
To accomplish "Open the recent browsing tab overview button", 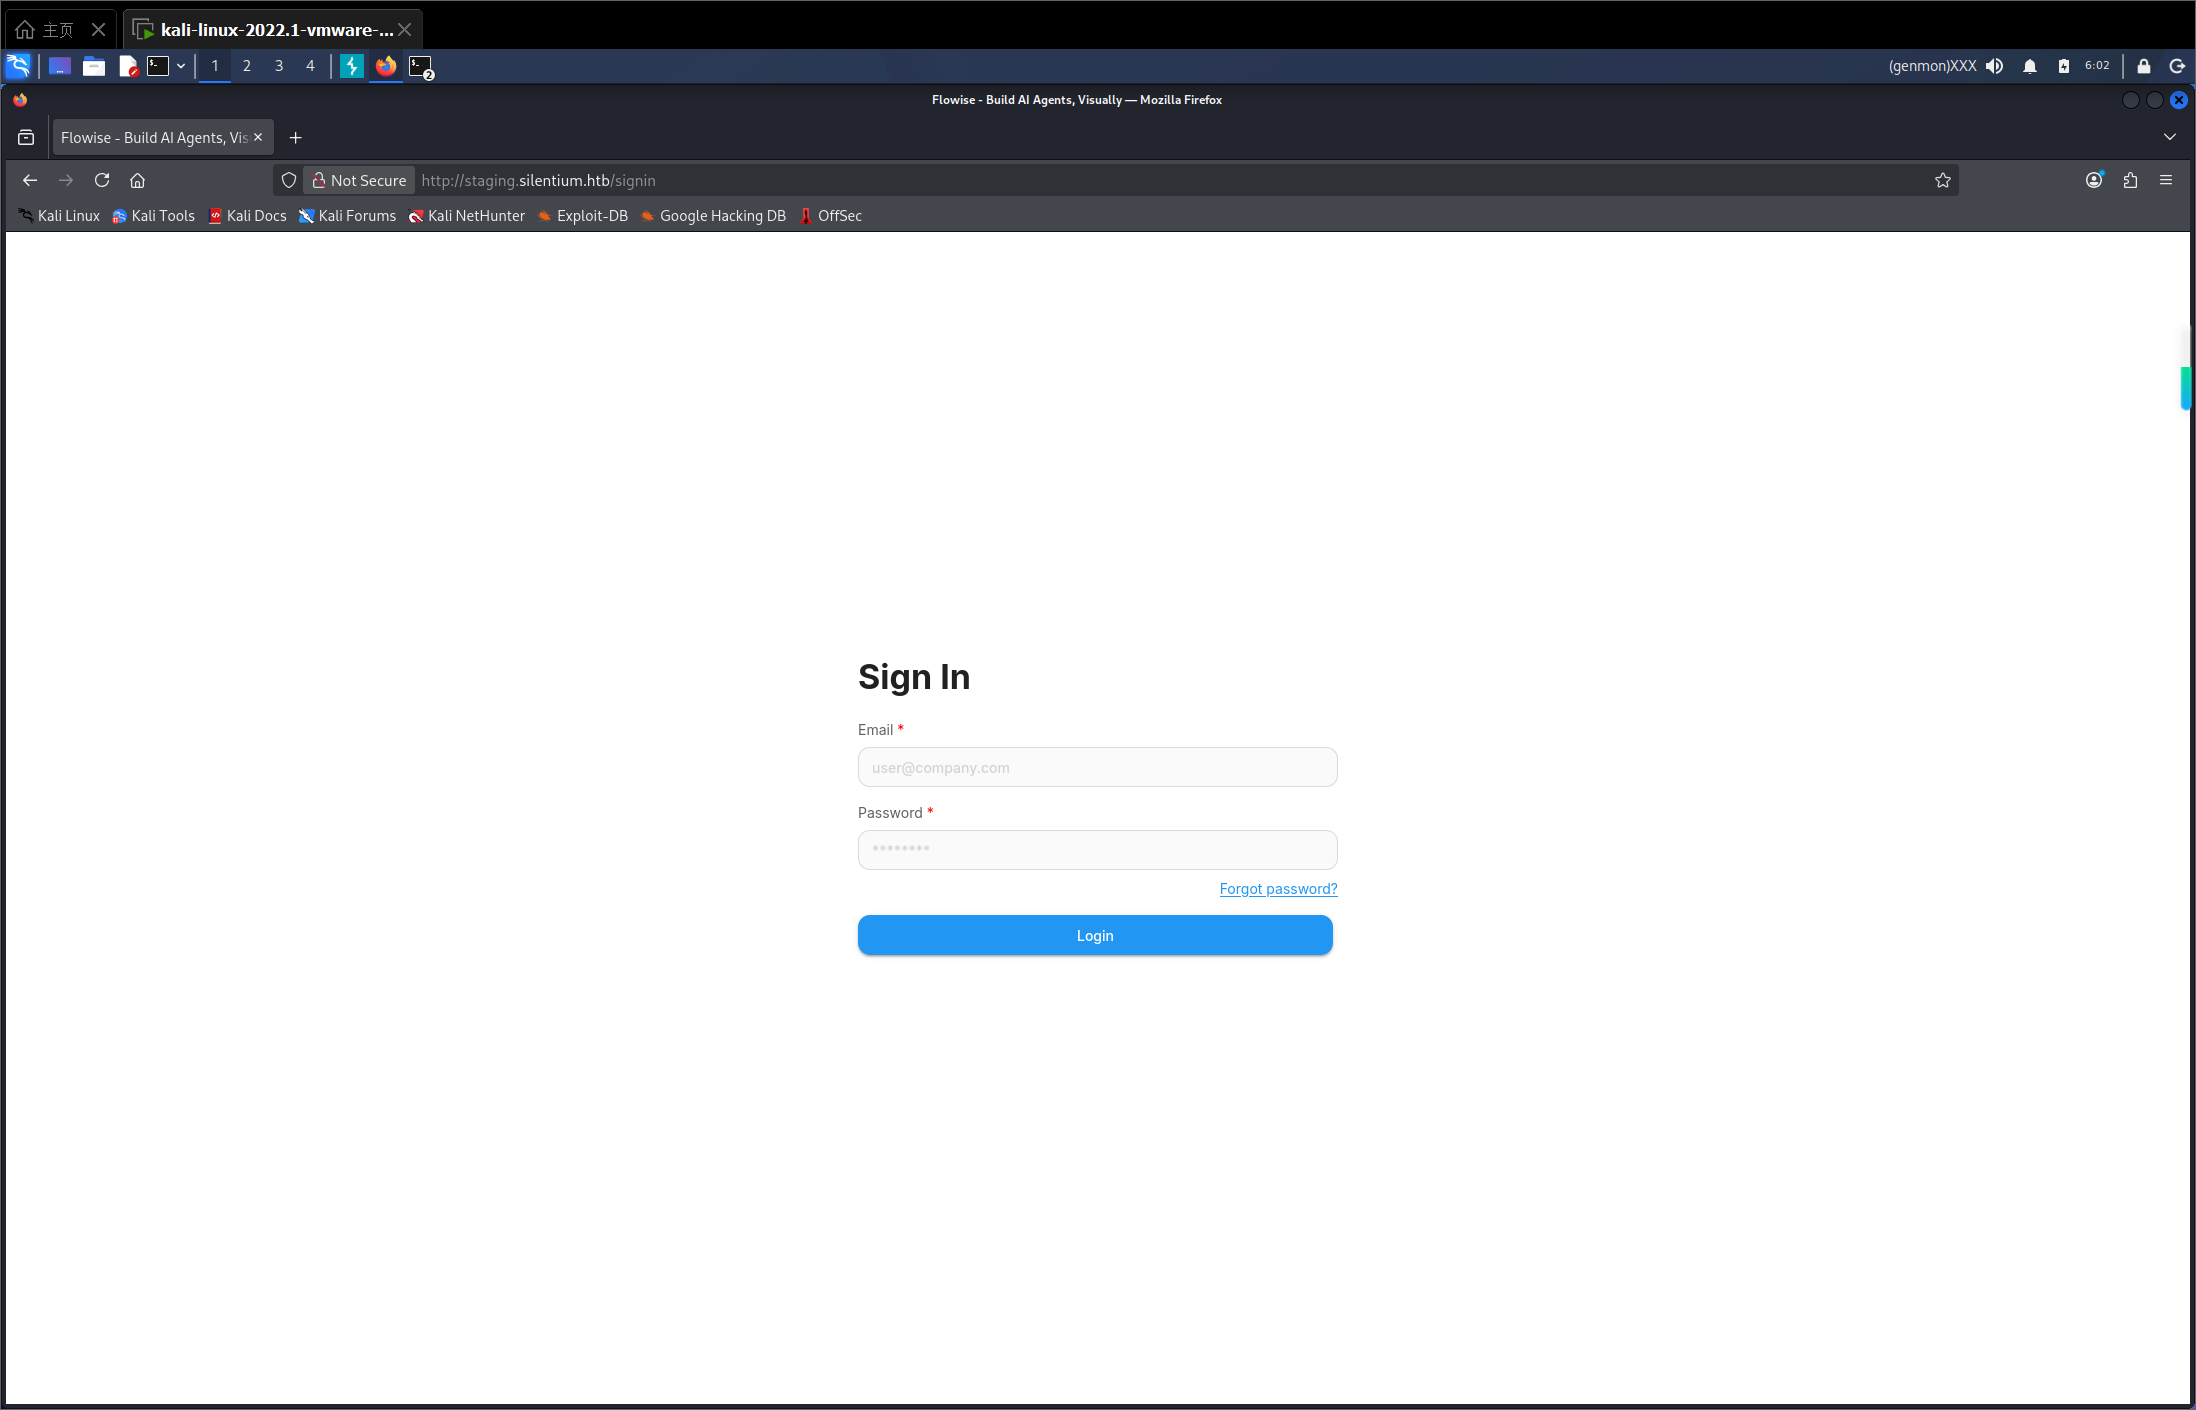I will coord(26,137).
